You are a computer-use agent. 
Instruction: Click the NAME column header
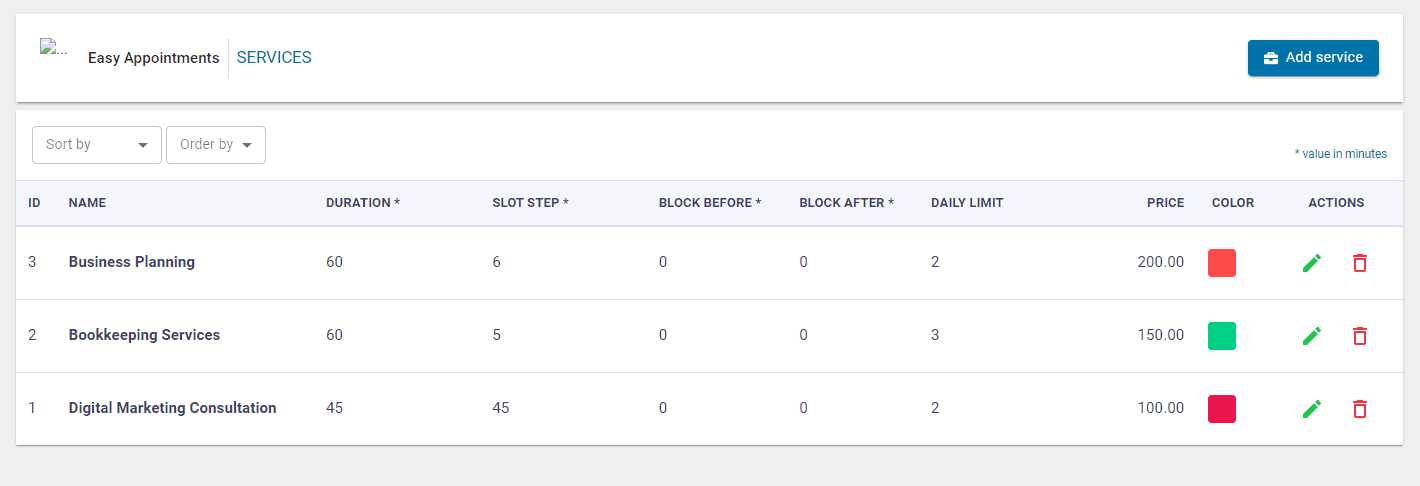(x=87, y=203)
